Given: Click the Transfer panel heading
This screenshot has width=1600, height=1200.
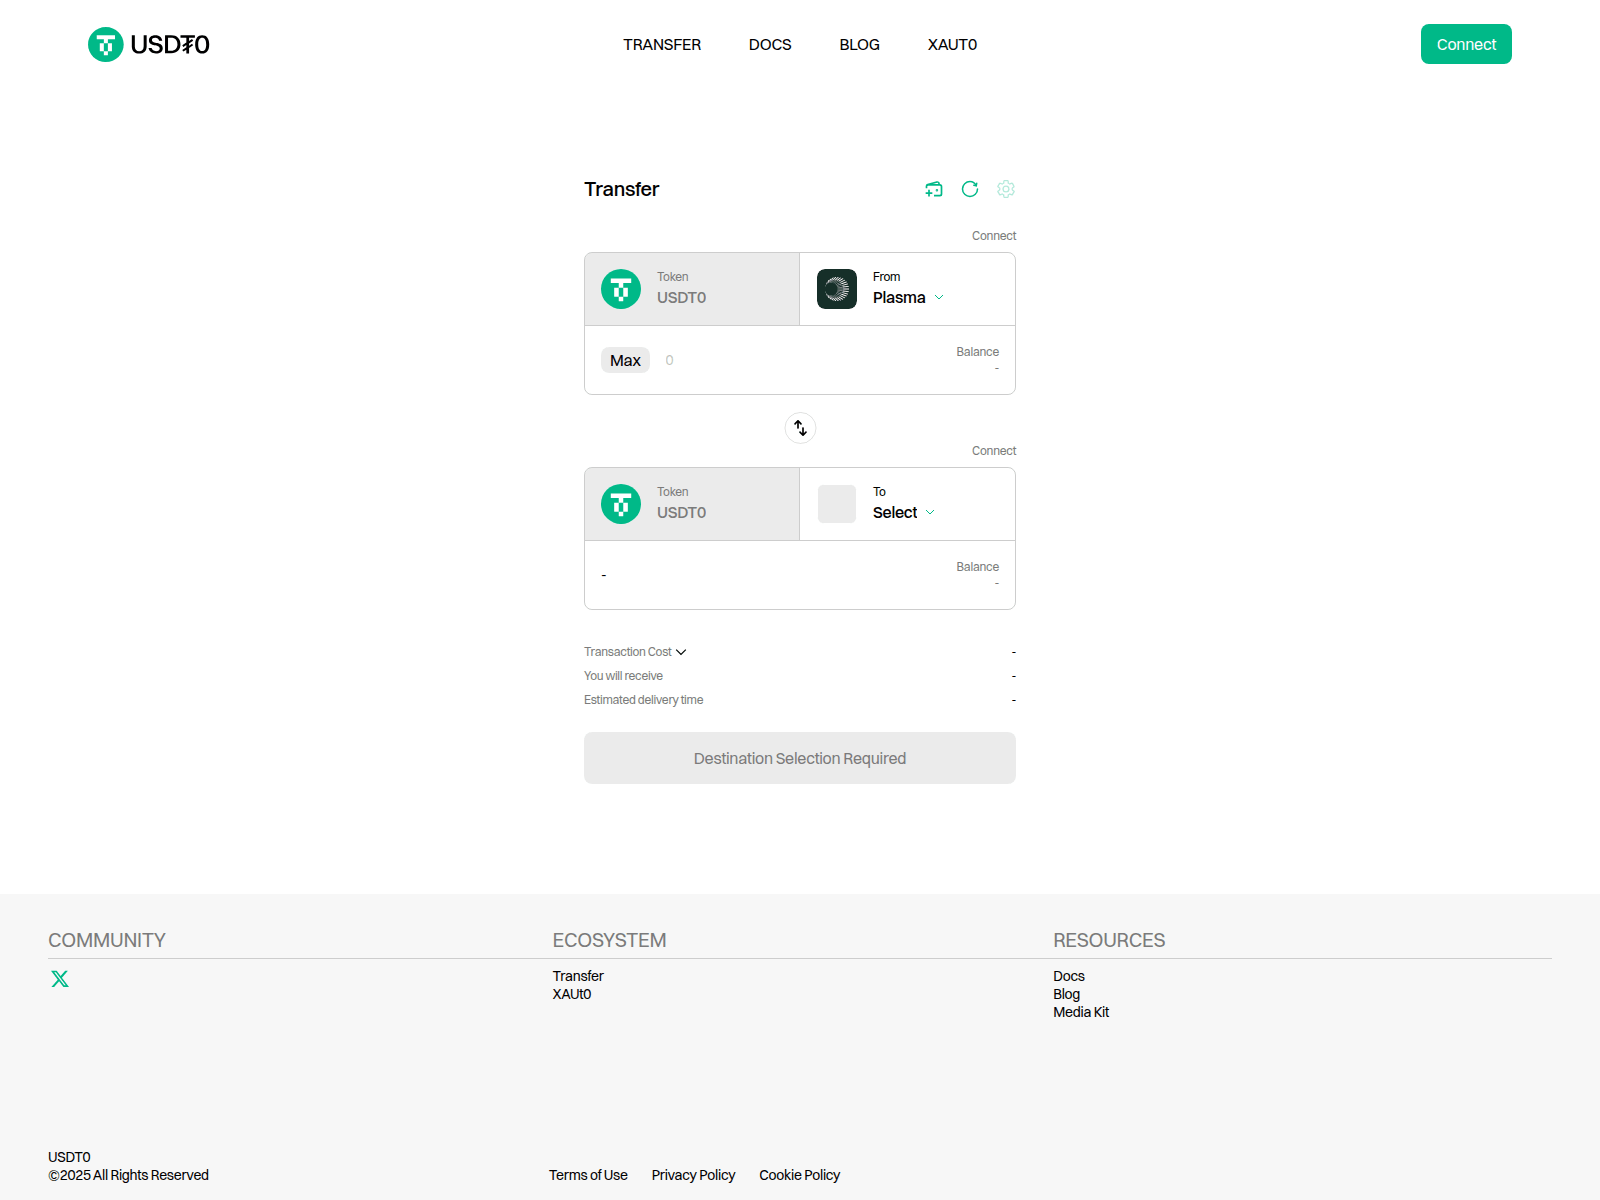Looking at the screenshot, I should point(621,189).
